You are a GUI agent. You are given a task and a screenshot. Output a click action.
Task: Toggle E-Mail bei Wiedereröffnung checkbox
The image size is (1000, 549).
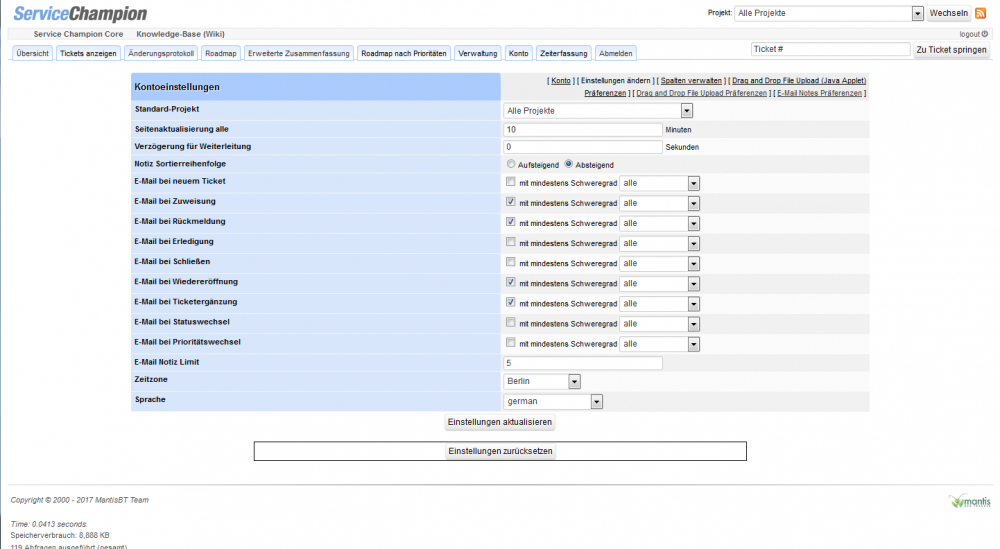[x=510, y=282]
